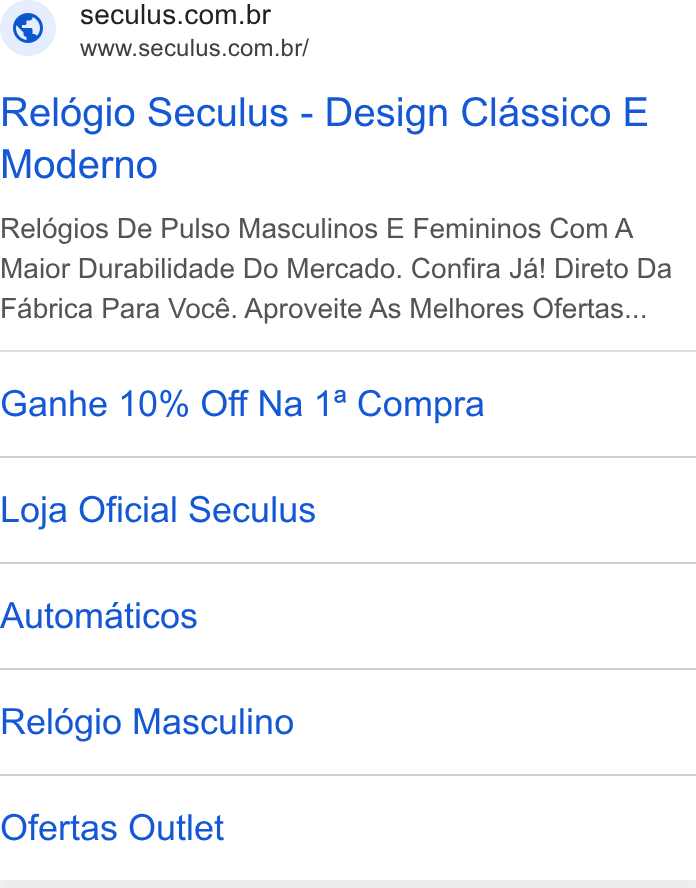Click the www.seculus.com.br/ URL text
Viewport: 696px width, 888px height.
pos(194,49)
